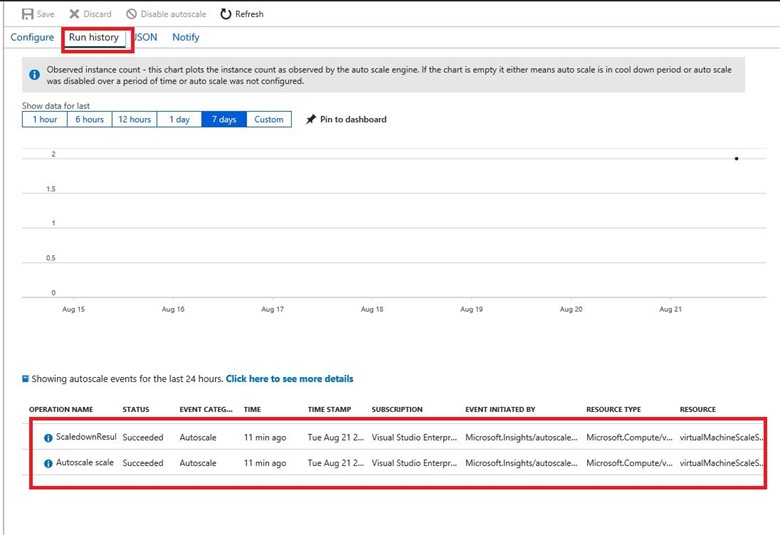Open the Notify tab

(186, 37)
